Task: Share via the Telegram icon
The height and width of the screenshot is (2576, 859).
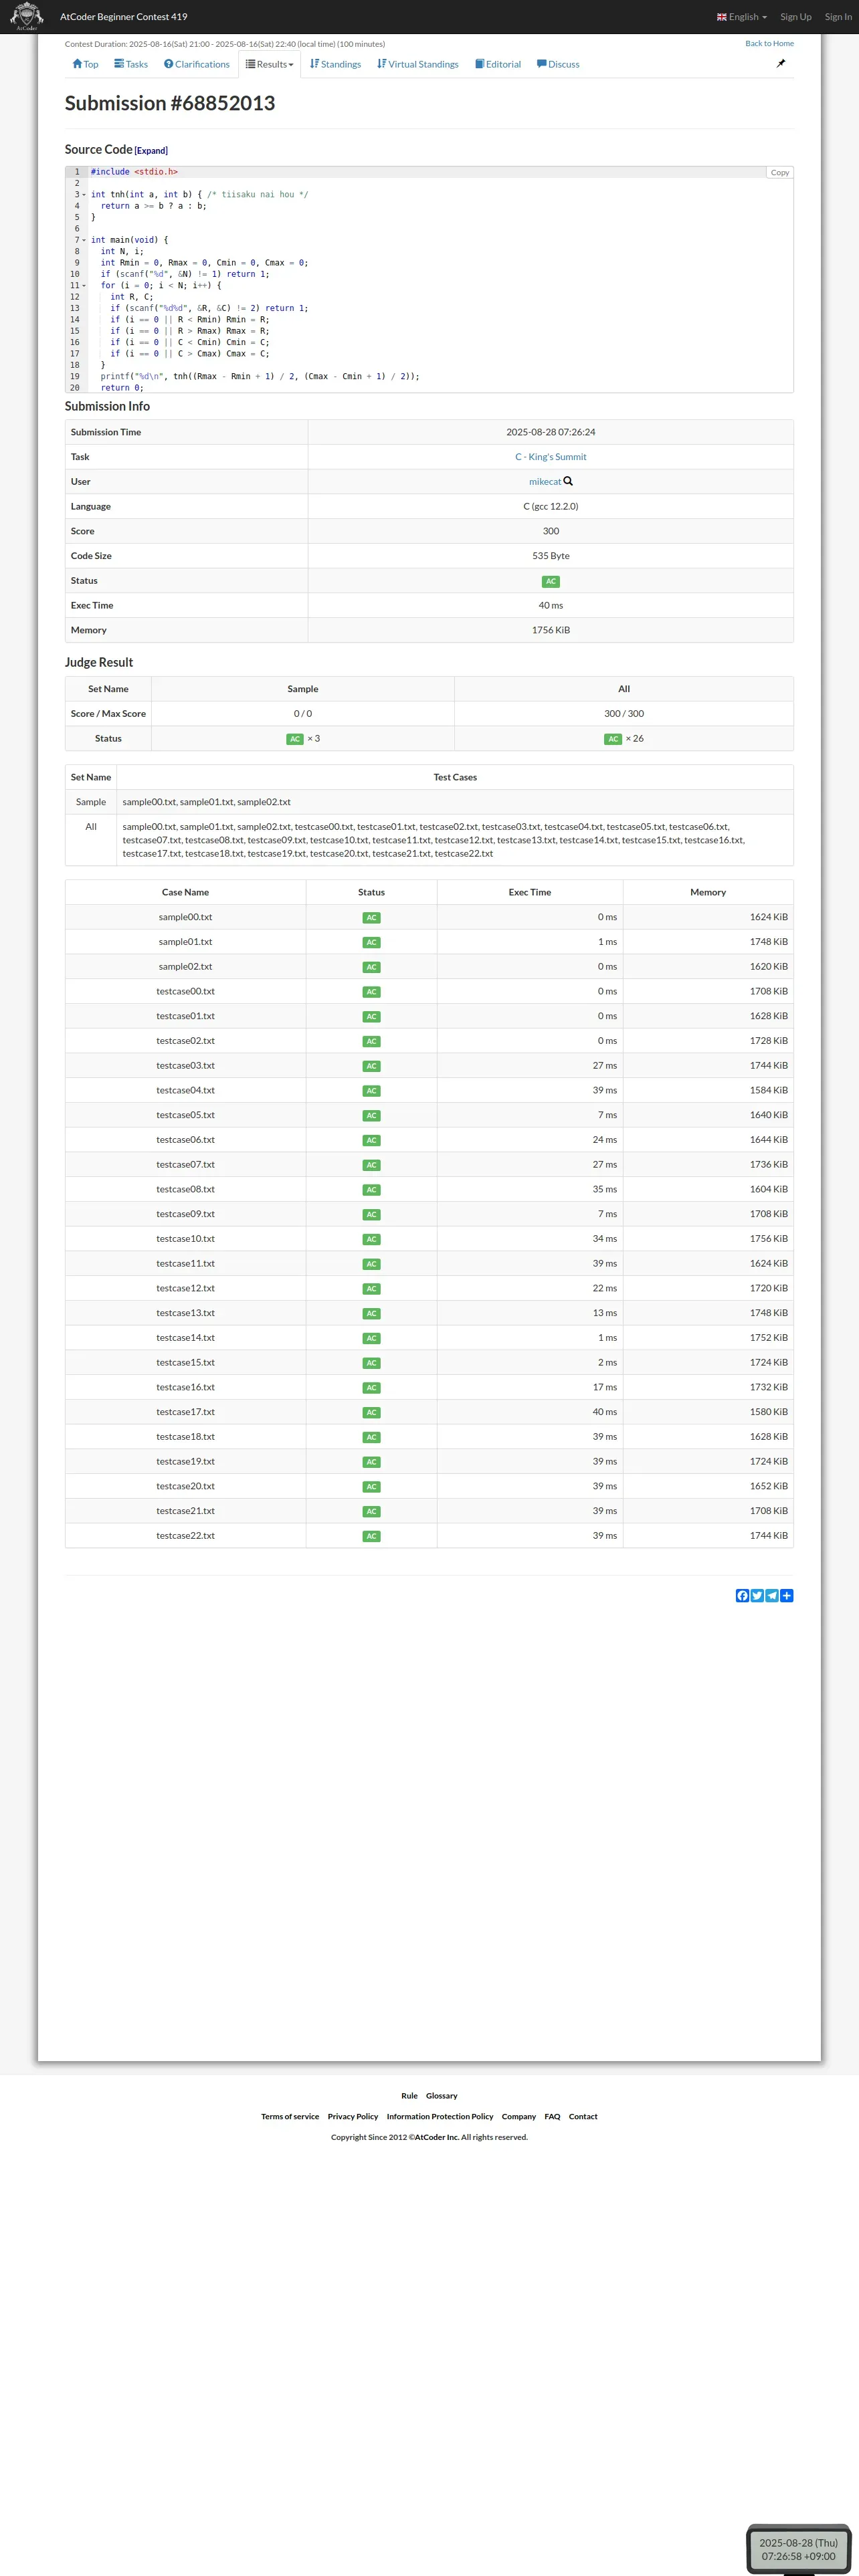Action: click(x=772, y=1595)
